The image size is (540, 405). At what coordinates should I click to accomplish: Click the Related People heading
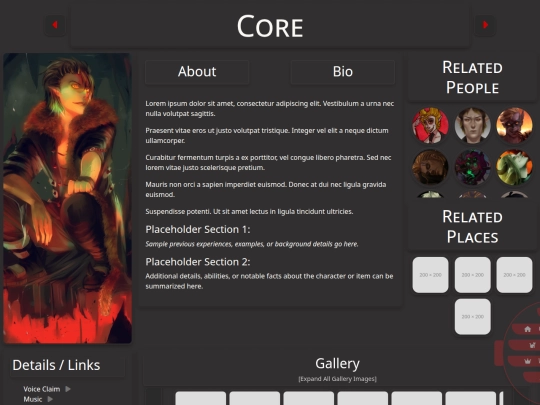click(472, 77)
